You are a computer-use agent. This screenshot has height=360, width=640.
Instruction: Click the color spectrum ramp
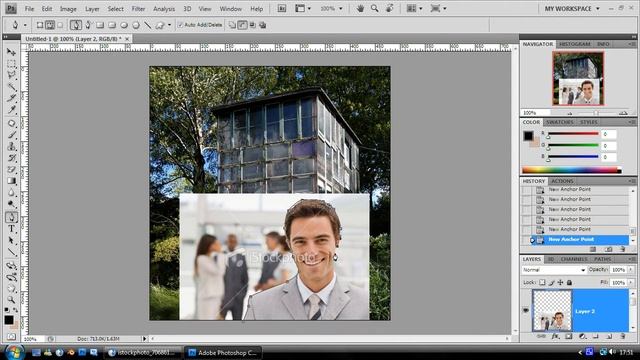pos(572,170)
